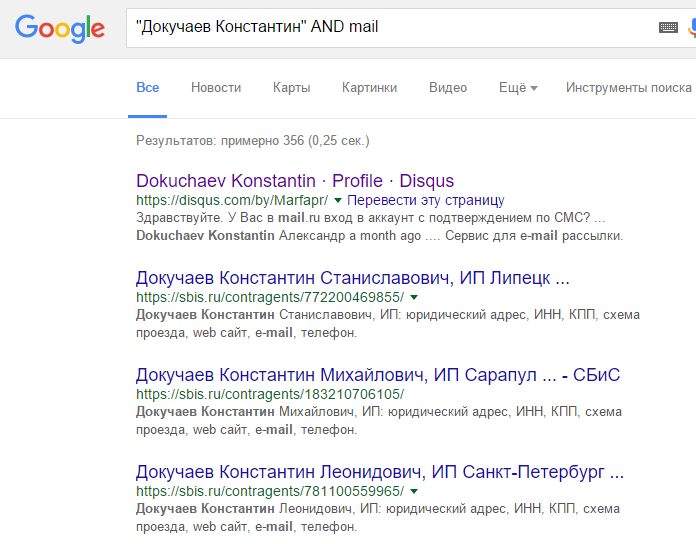Image resolution: width=696 pixels, height=544 pixels.
Task: Click the Google logo
Action: click(60, 28)
